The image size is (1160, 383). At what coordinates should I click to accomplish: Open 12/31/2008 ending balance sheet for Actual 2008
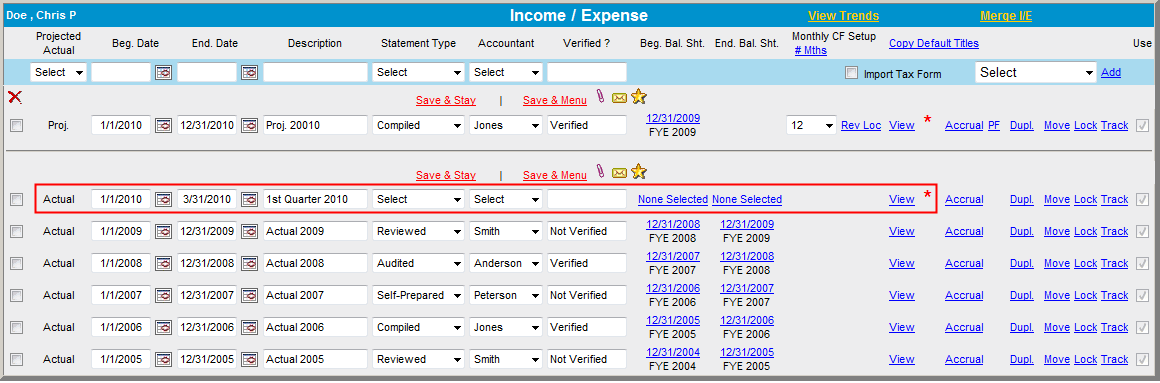coord(747,256)
